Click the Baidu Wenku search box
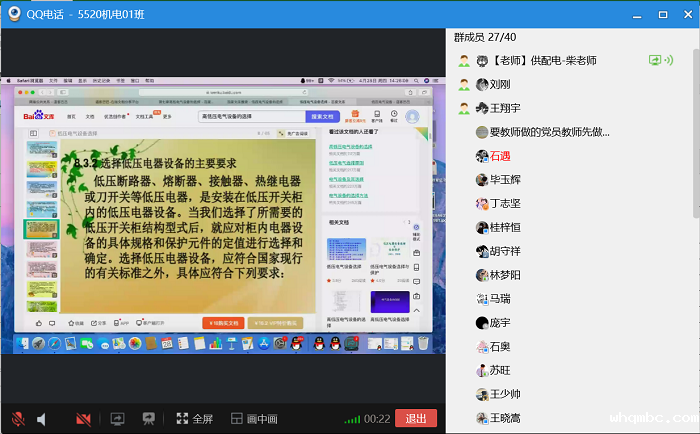The width and height of the screenshot is (700, 434). 249,116
